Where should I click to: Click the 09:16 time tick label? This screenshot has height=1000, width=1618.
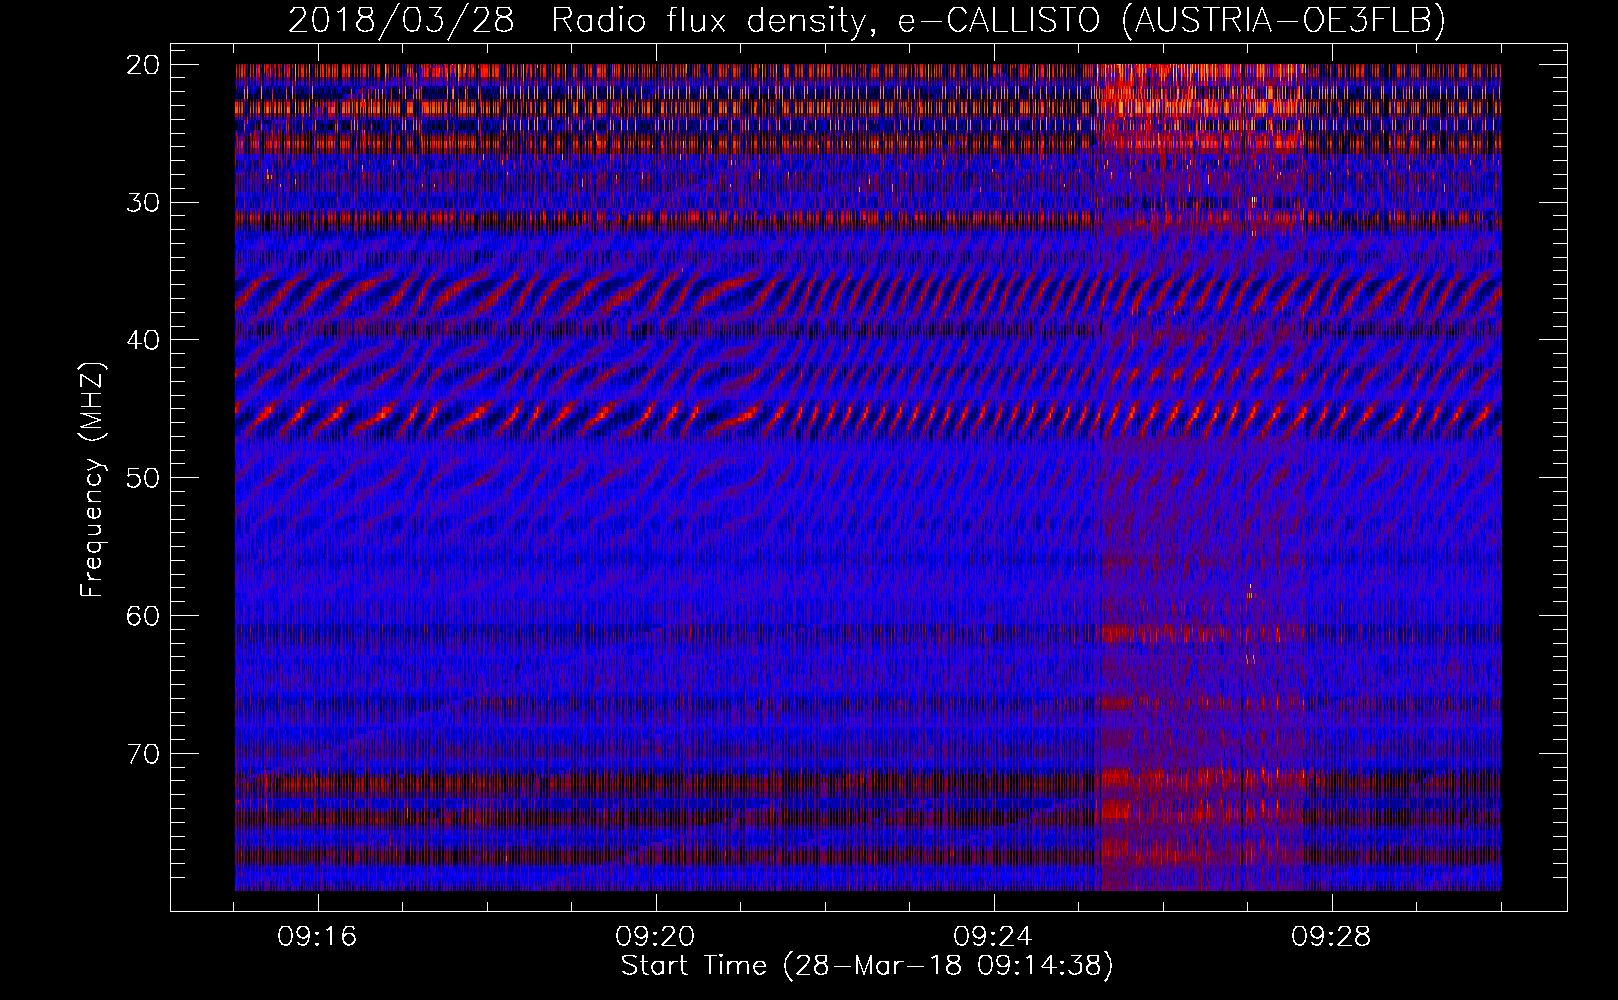[317, 937]
